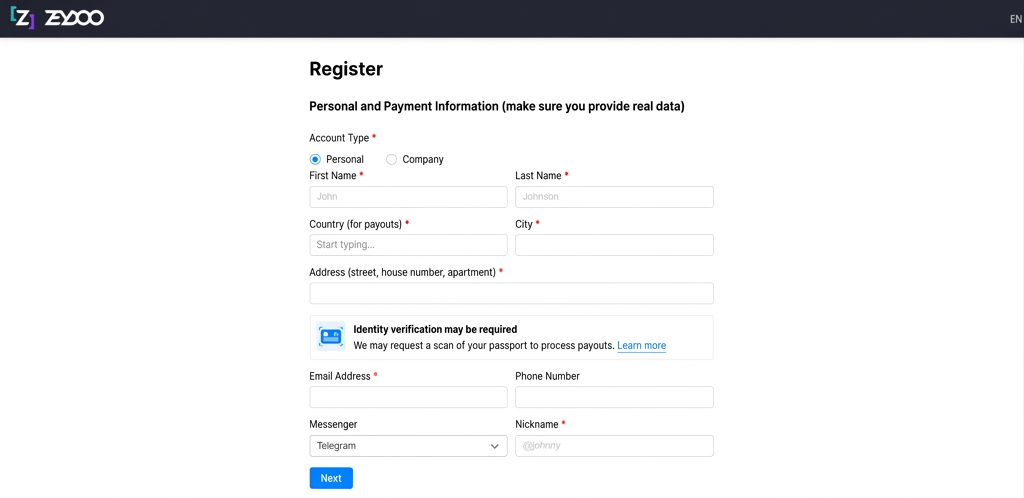The width and height of the screenshot is (1024, 498).
Task: Expand the Messenger dropdown showing Telegram
Action: 408,446
